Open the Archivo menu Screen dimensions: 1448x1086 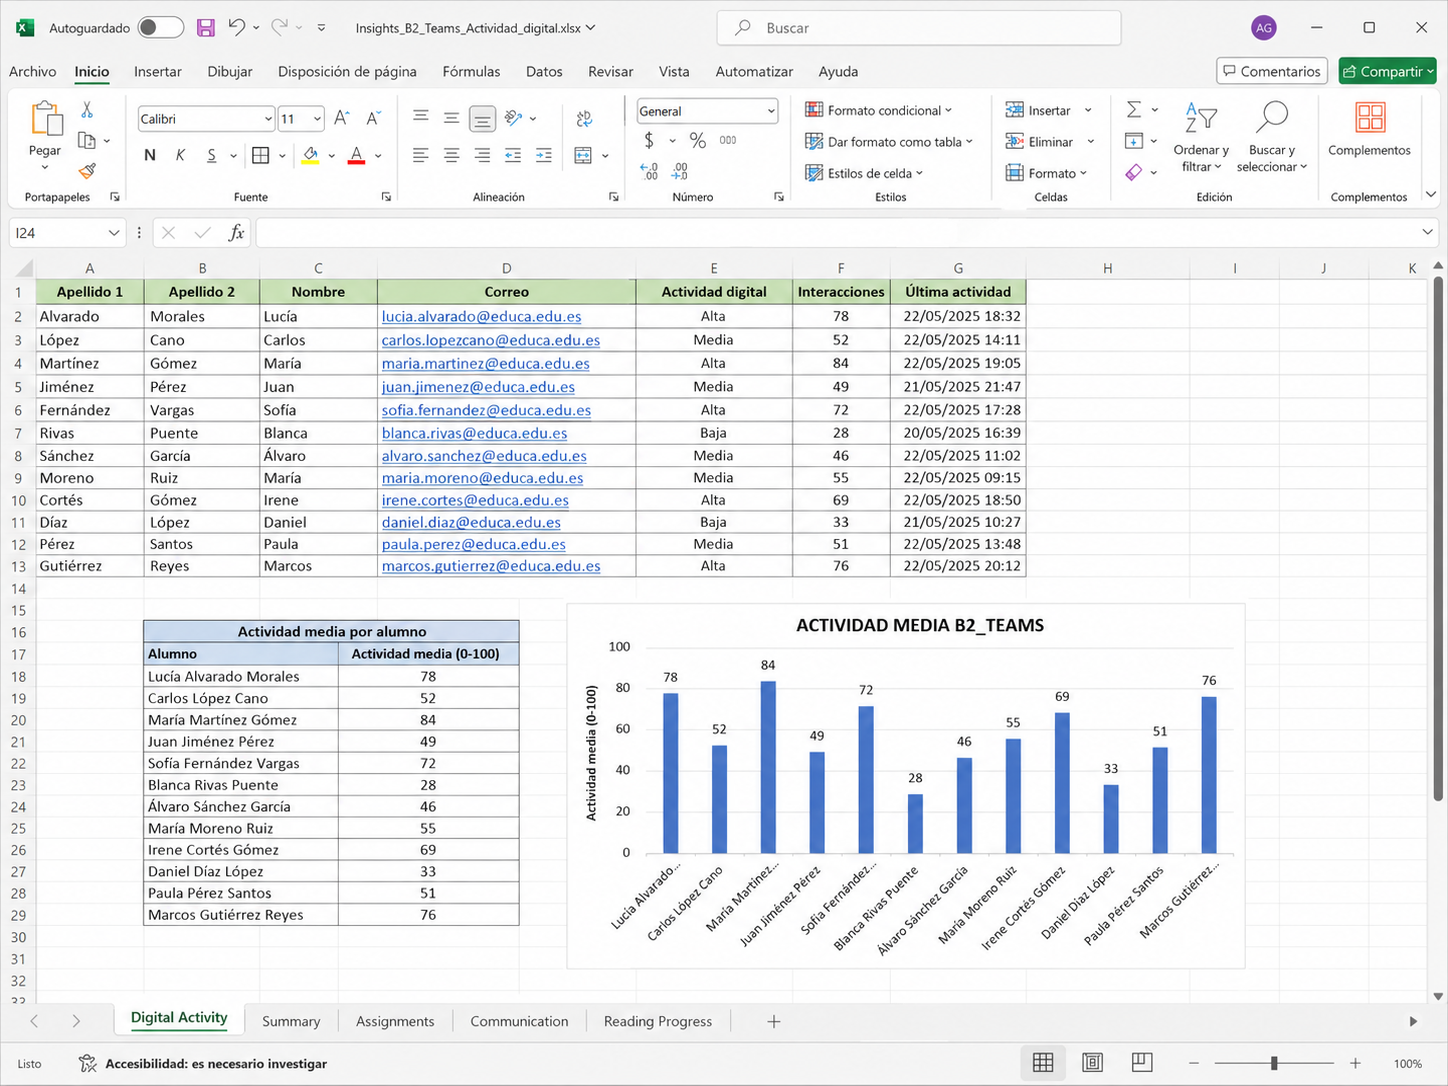click(x=32, y=72)
